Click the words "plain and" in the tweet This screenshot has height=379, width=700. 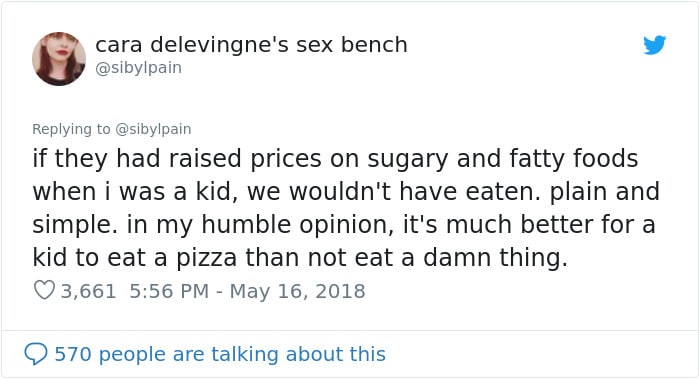[x=604, y=192]
